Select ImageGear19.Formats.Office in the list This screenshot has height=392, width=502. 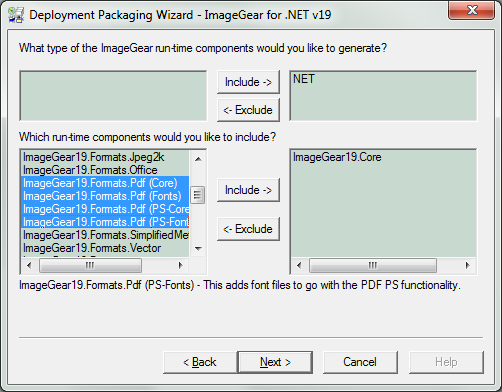(x=105, y=170)
